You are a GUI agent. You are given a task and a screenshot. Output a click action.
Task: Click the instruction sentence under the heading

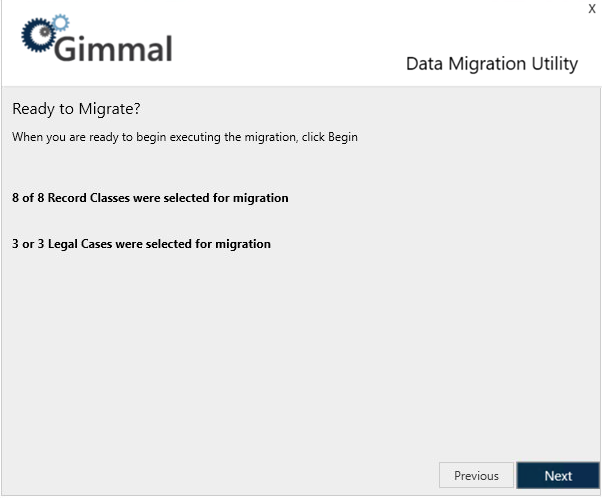click(x=184, y=137)
